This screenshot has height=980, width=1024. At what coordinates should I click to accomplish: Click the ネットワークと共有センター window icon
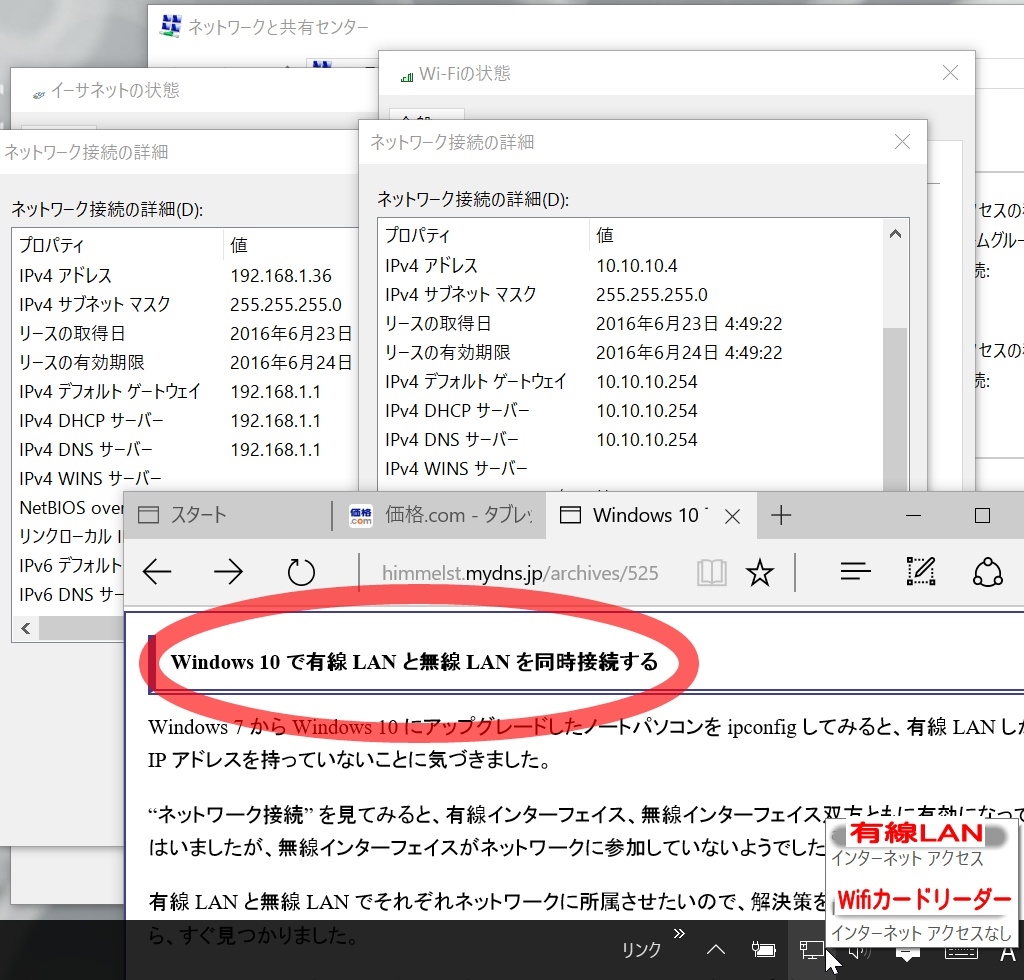point(171,25)
